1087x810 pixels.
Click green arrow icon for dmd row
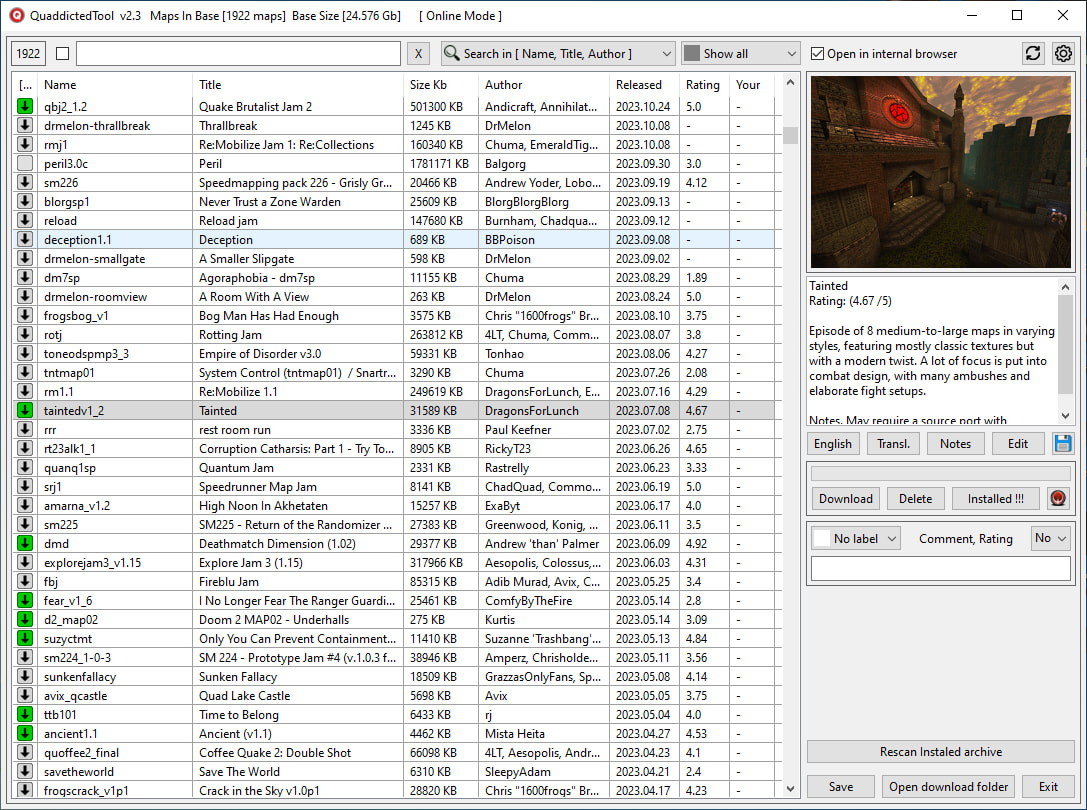pos(25,544)
